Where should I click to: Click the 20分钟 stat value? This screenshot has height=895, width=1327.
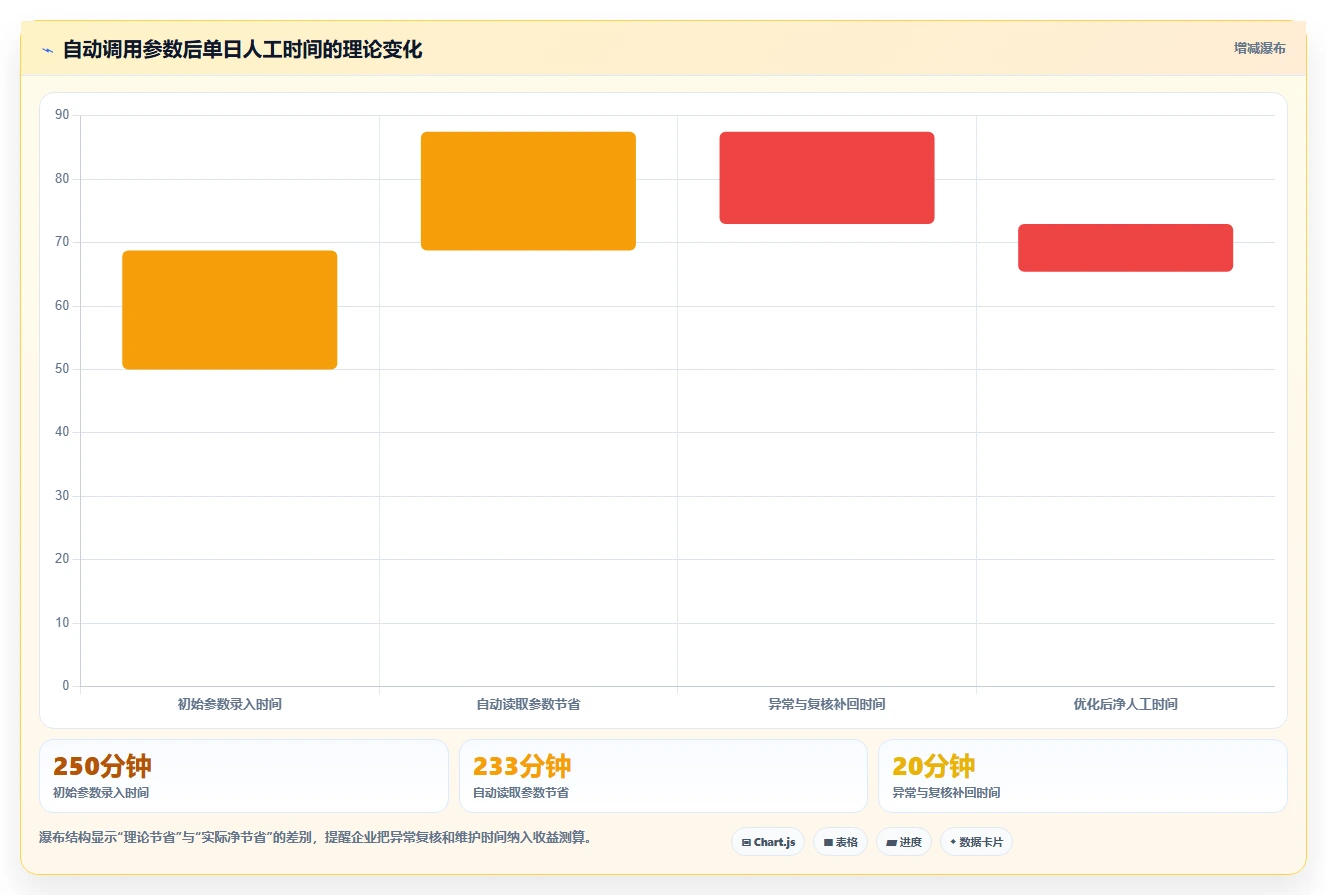[933, 766]
